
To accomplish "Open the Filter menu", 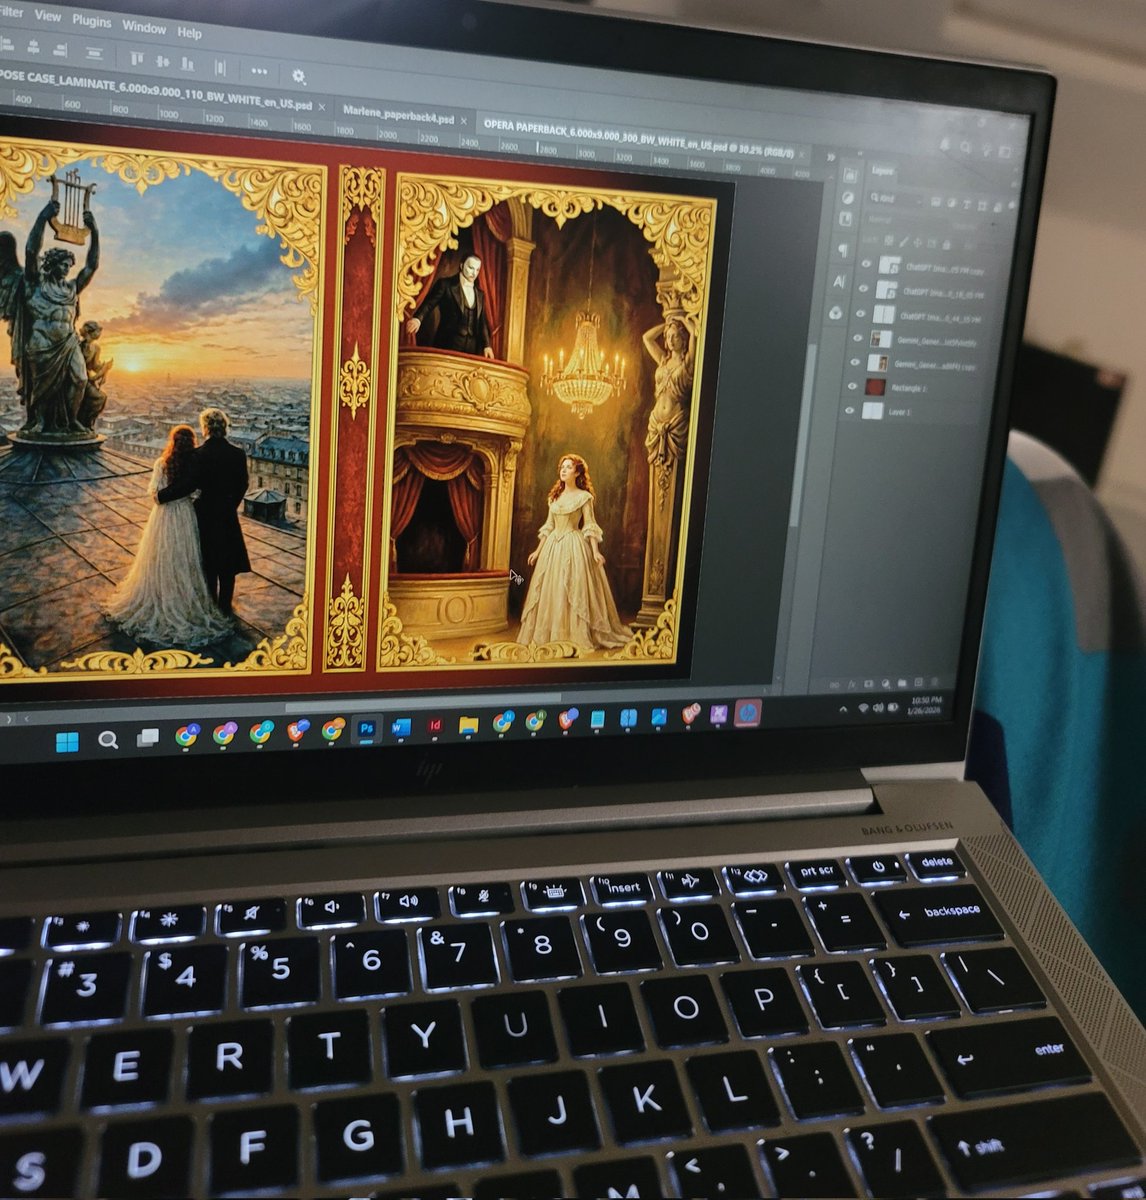I will pos(11,12).
